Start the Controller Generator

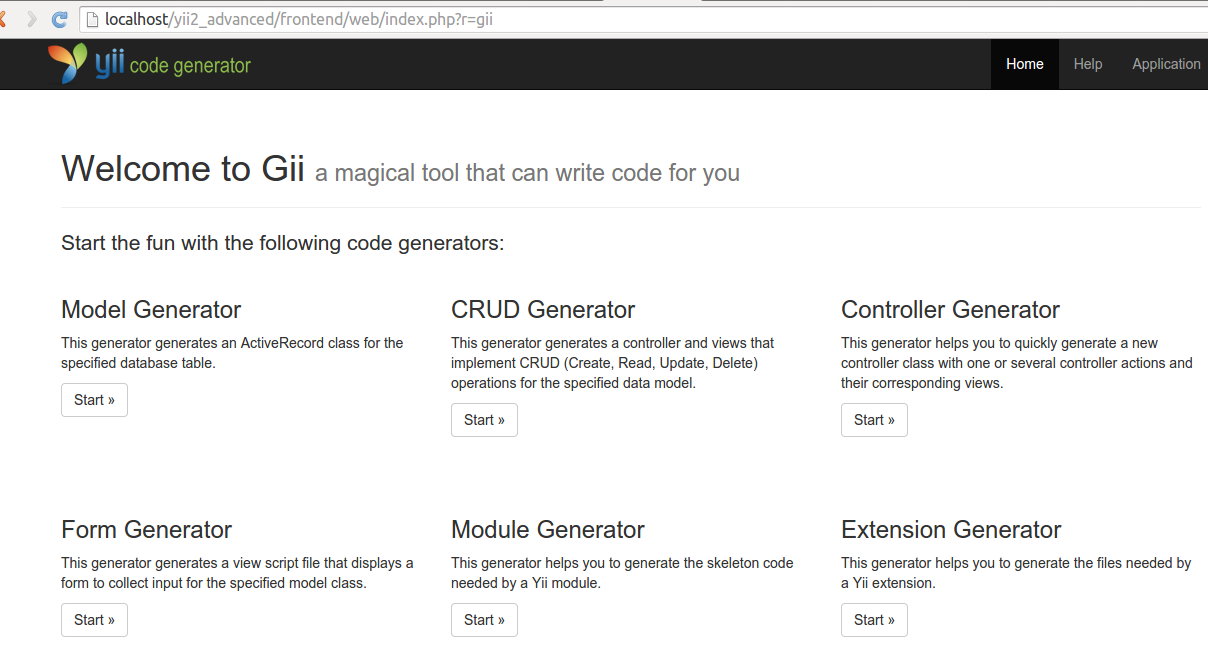(x=874, y=420)
